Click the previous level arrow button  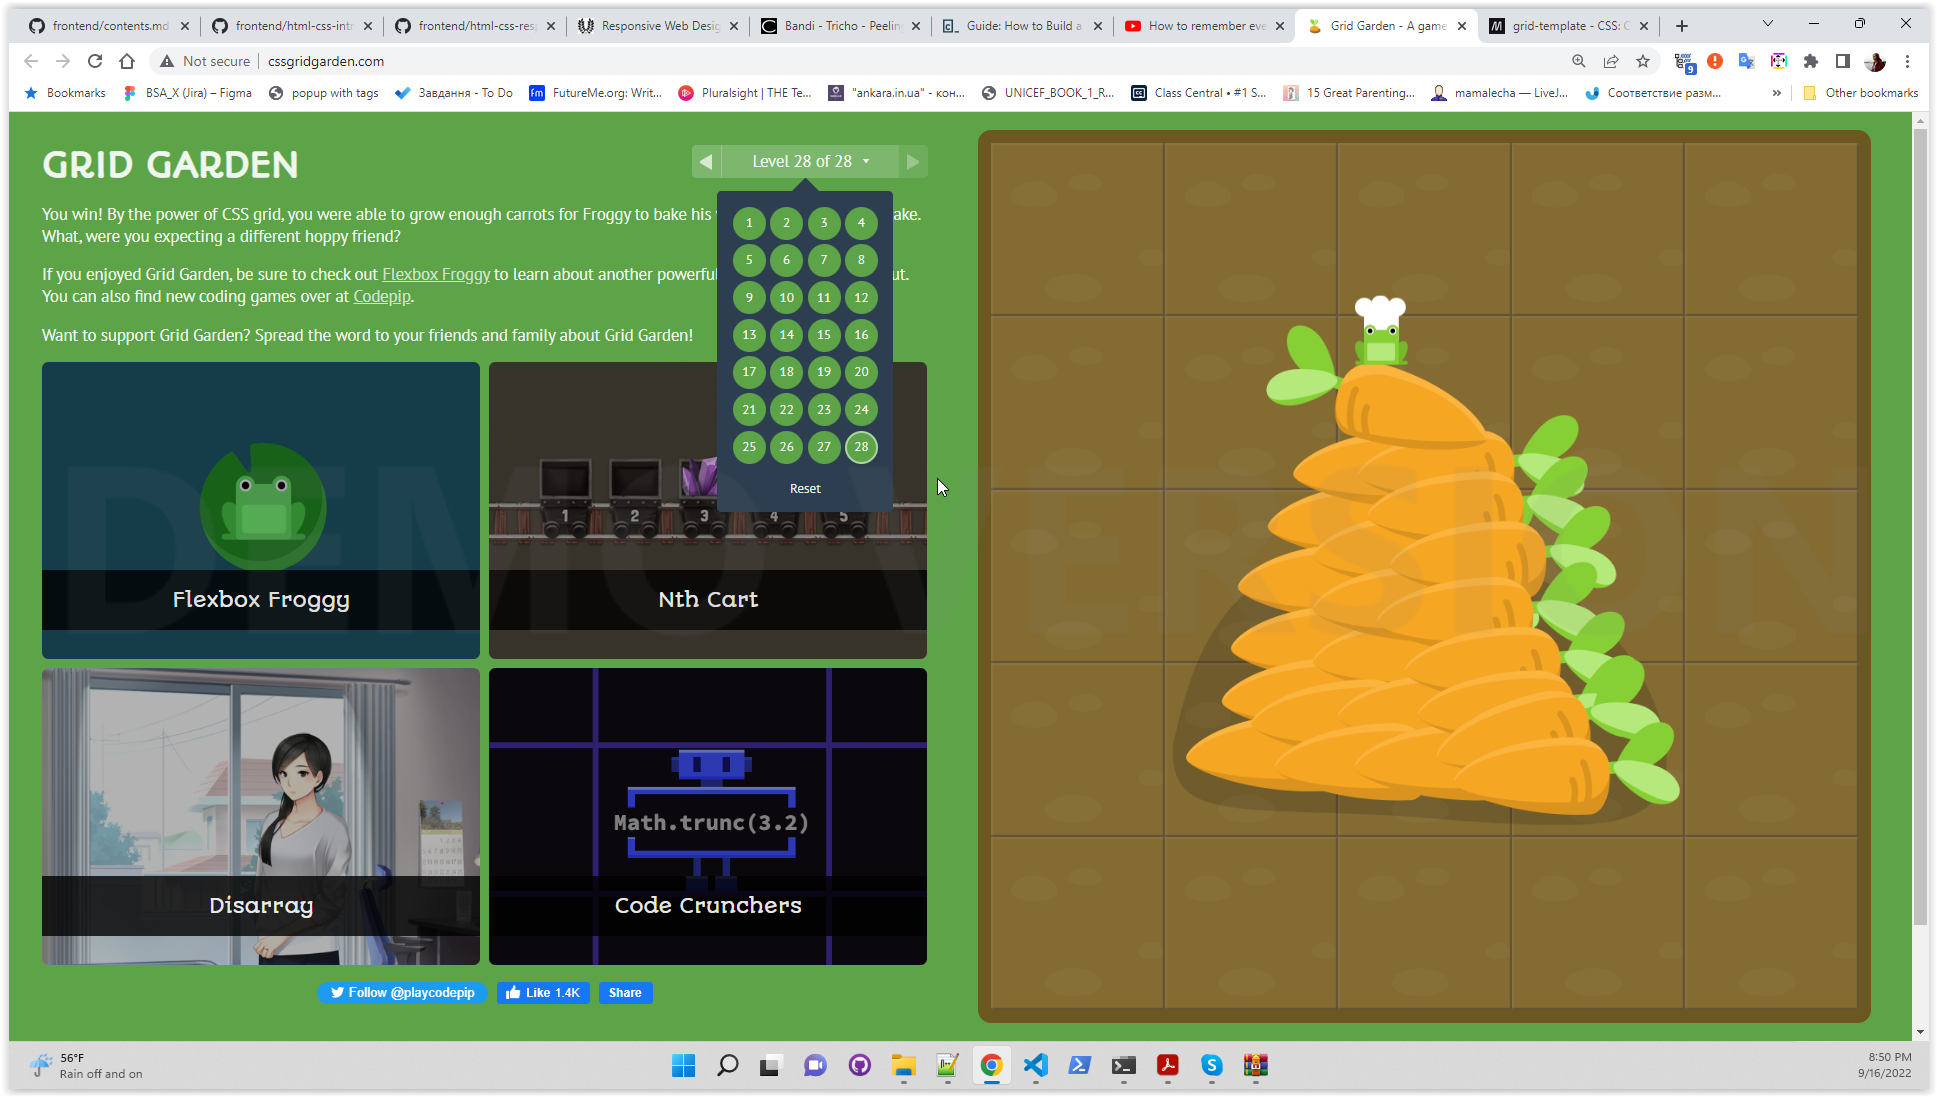point(705,161)
